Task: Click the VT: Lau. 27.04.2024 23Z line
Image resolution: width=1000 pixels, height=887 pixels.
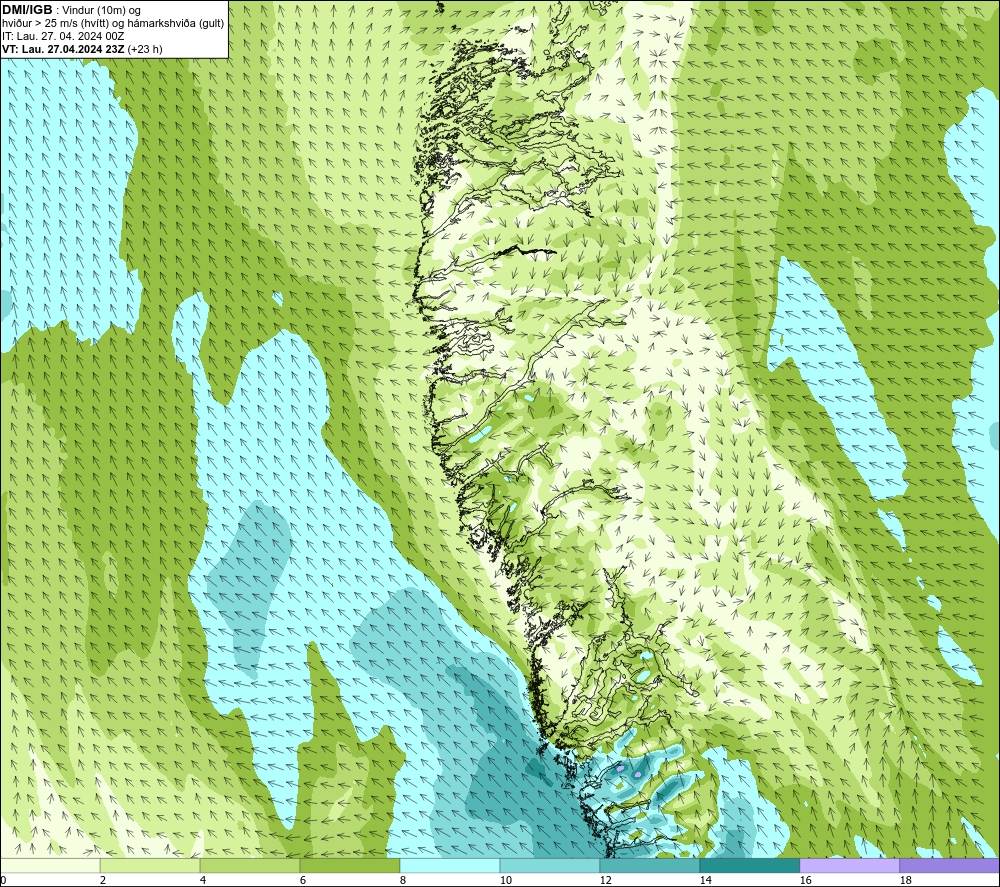Action: [x=82, y=49]
